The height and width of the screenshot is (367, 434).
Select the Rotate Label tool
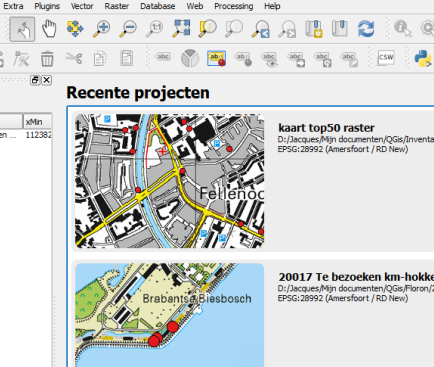tap(322, 59)
